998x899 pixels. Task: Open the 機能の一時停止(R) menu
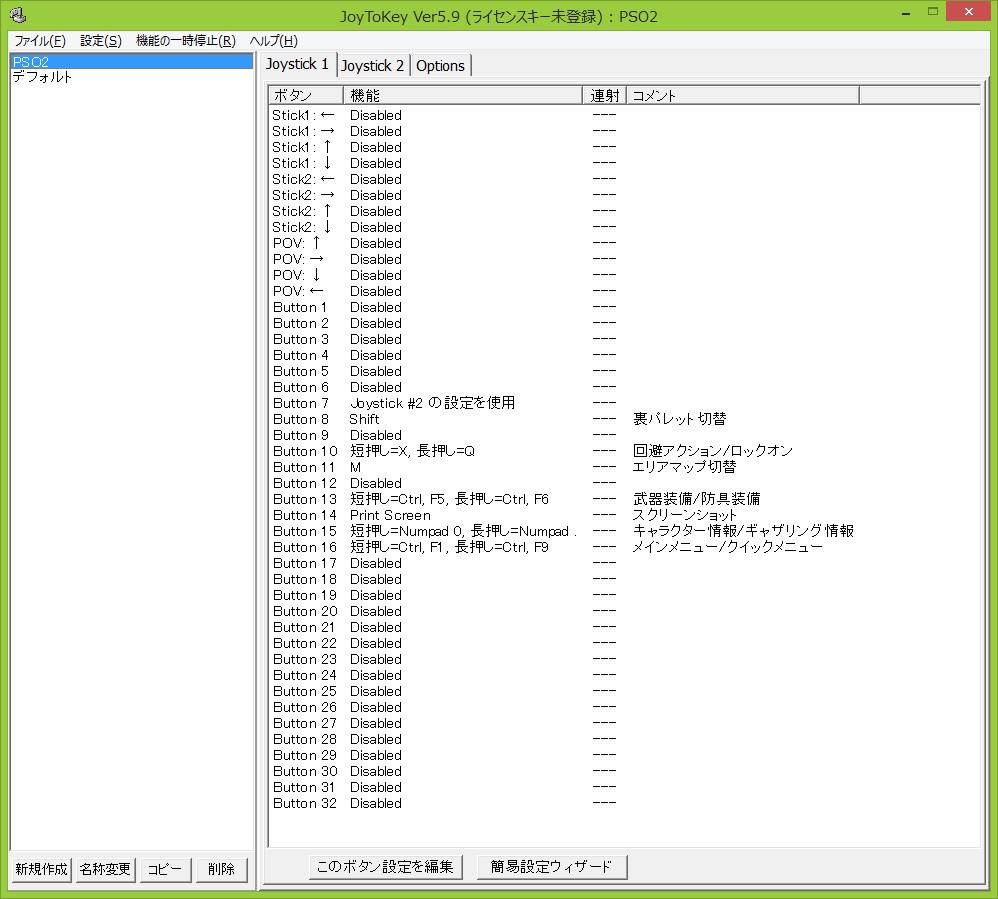pos(185,41)
